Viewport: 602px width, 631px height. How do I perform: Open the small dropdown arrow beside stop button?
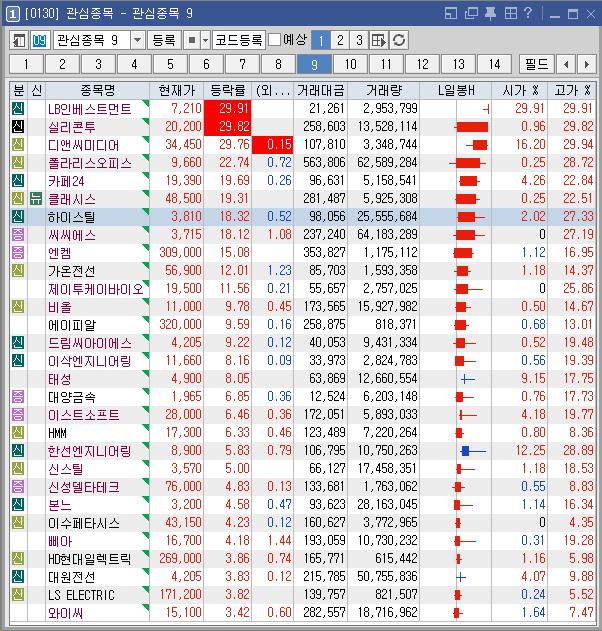point(206,40)
